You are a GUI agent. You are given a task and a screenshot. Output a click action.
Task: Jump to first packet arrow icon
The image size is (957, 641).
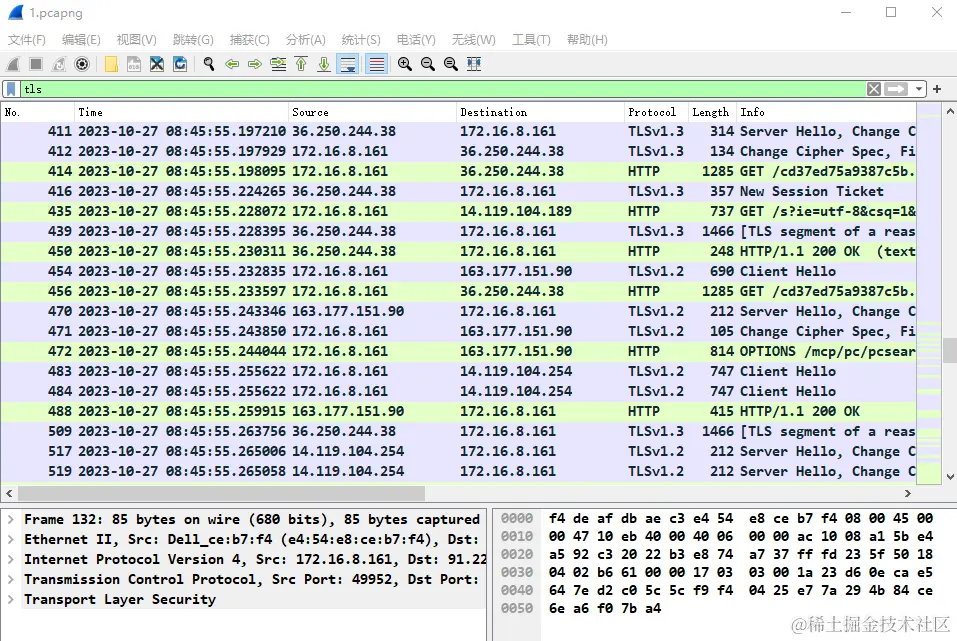[302, 64]
